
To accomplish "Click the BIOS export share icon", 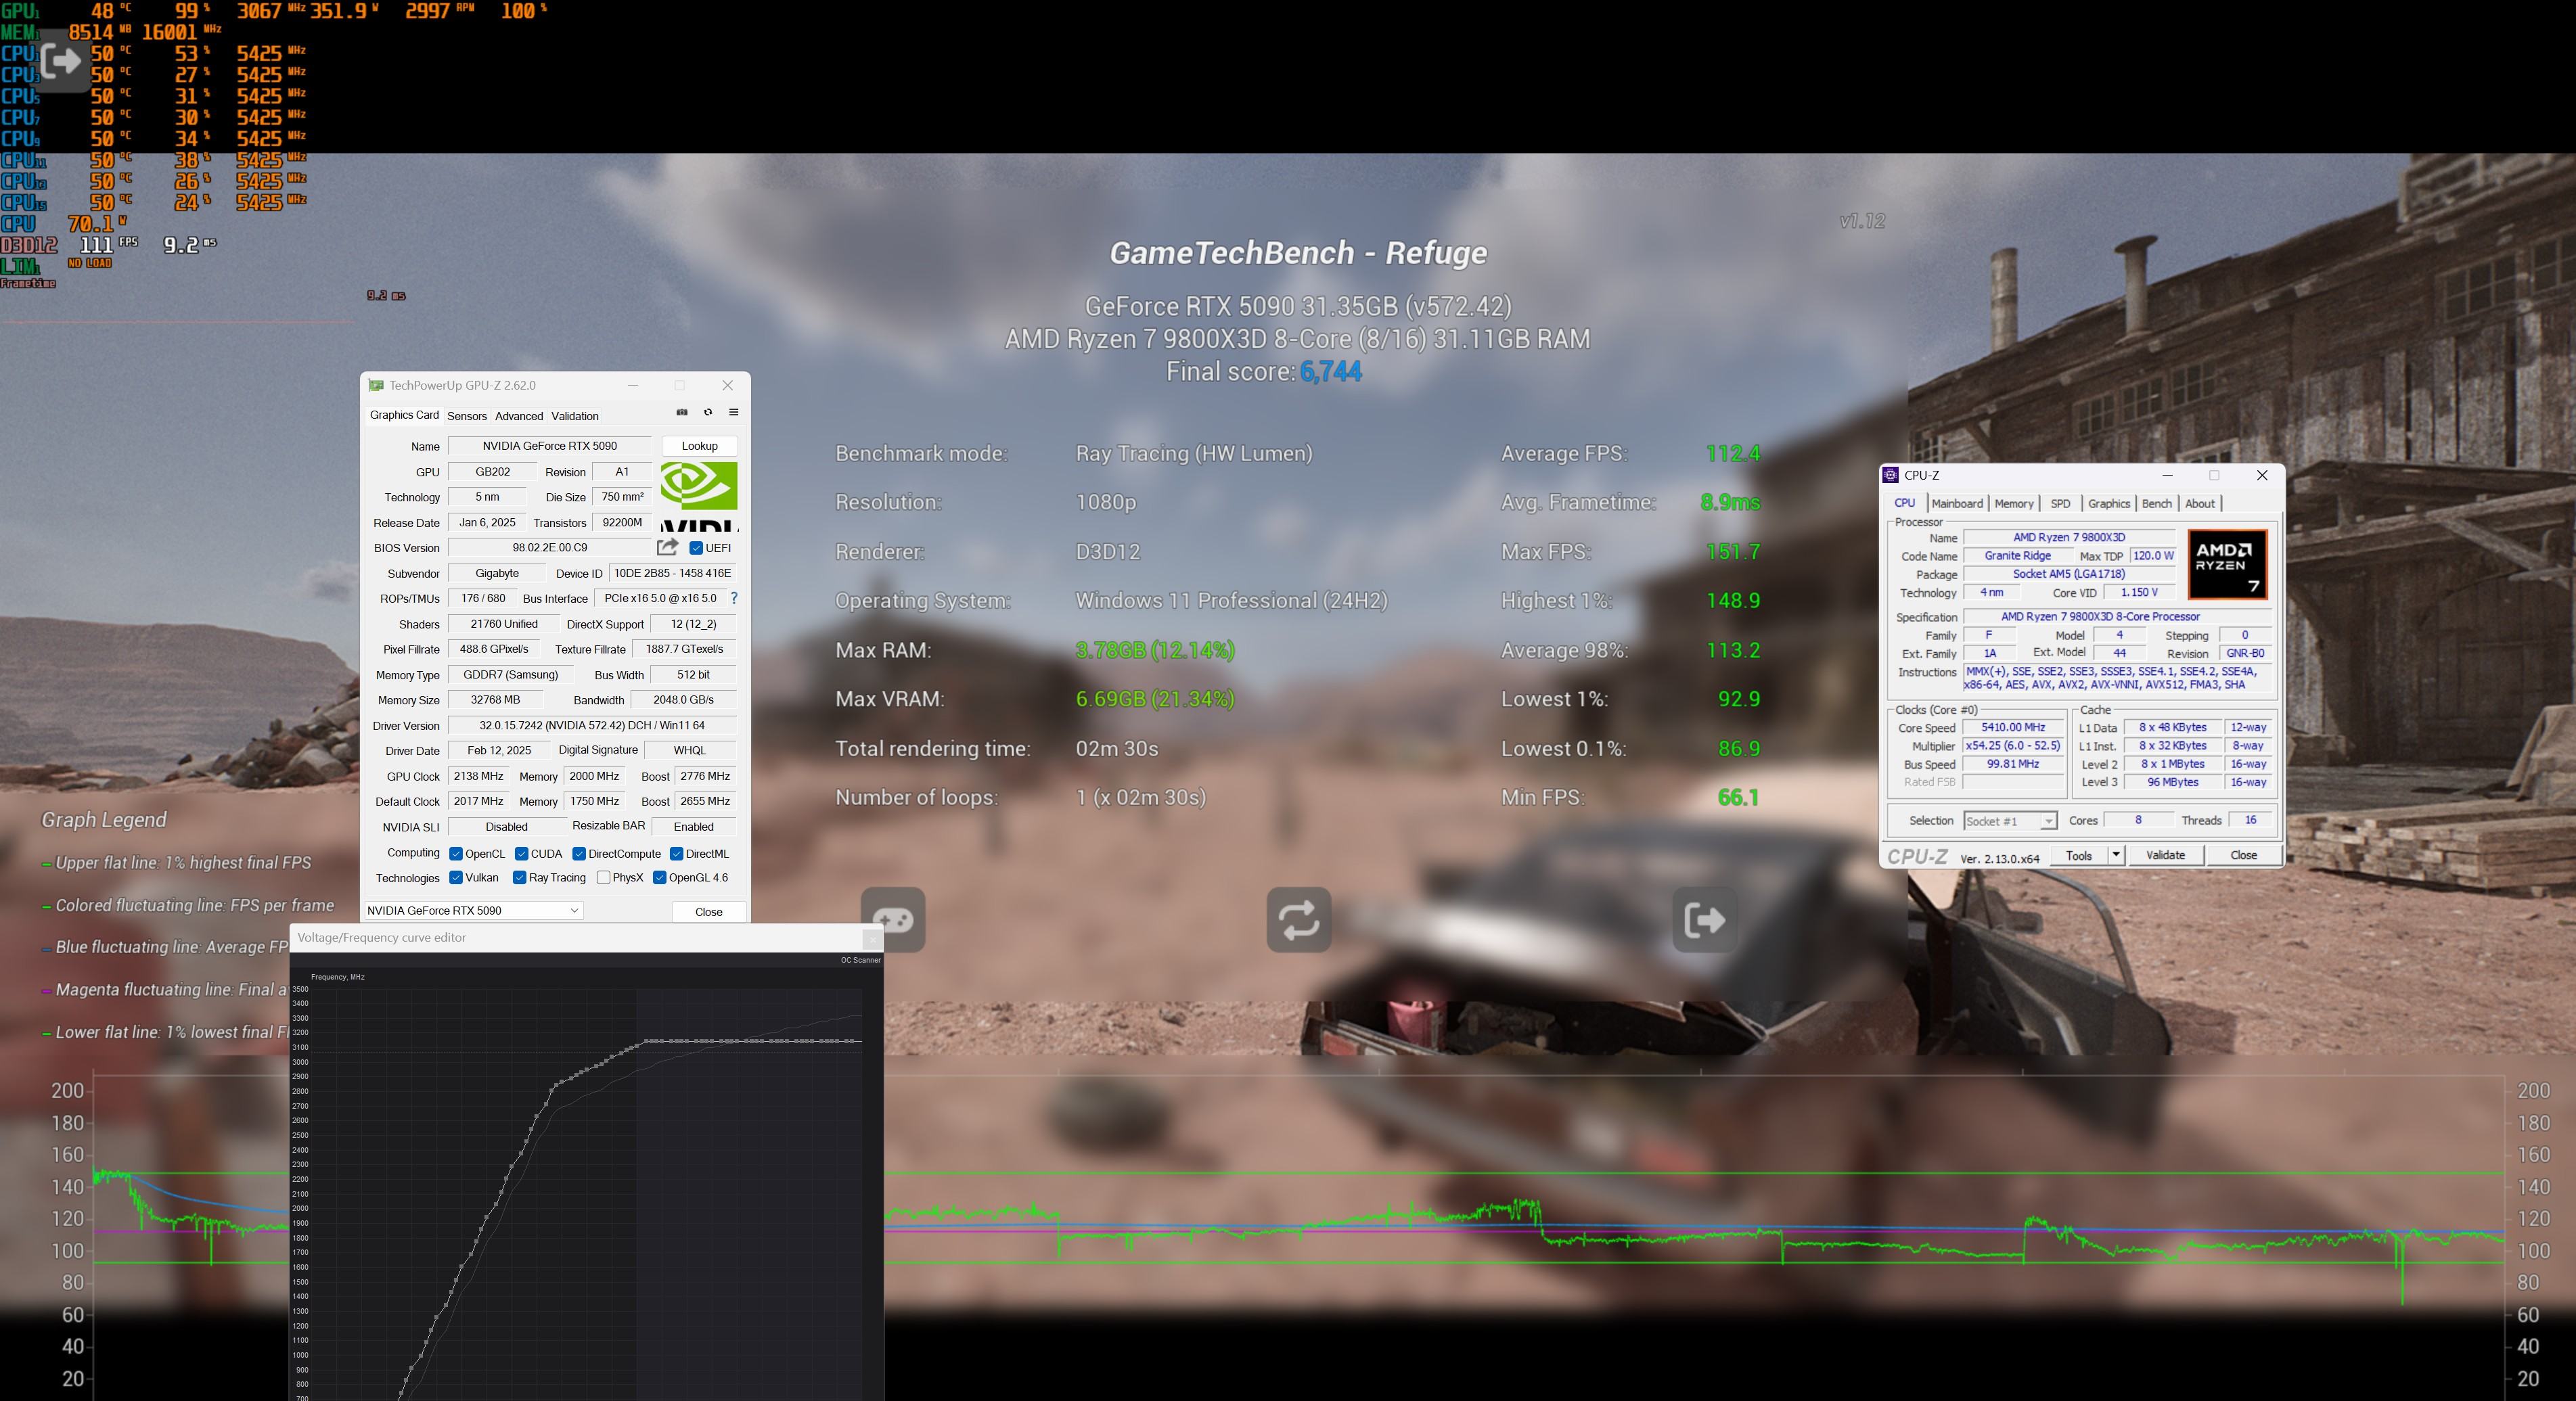I will [667, 547].
